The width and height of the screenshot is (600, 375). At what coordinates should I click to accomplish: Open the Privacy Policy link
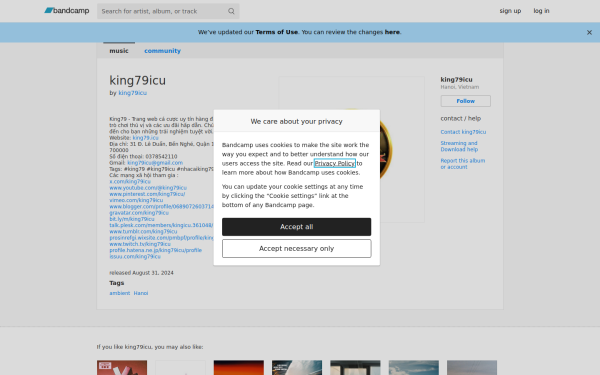point(335,163)
